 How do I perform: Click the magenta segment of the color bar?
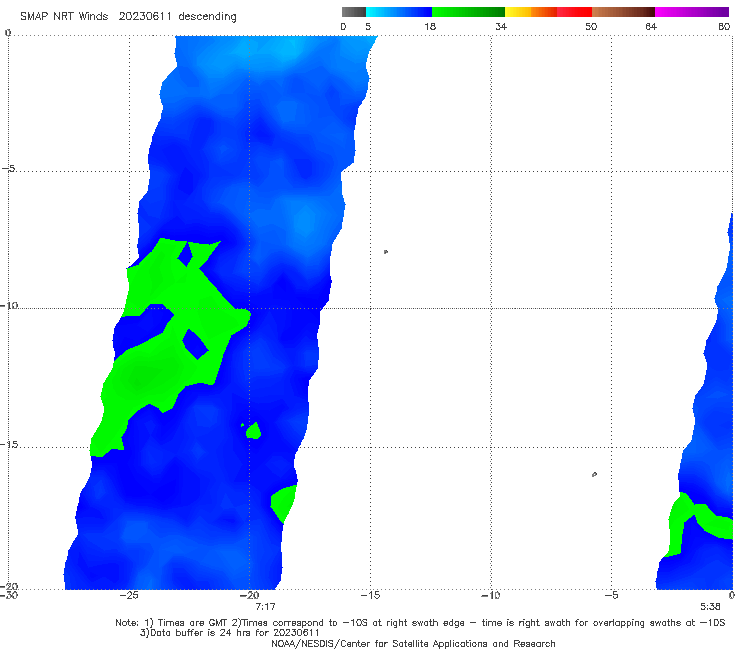coord(692,12)
